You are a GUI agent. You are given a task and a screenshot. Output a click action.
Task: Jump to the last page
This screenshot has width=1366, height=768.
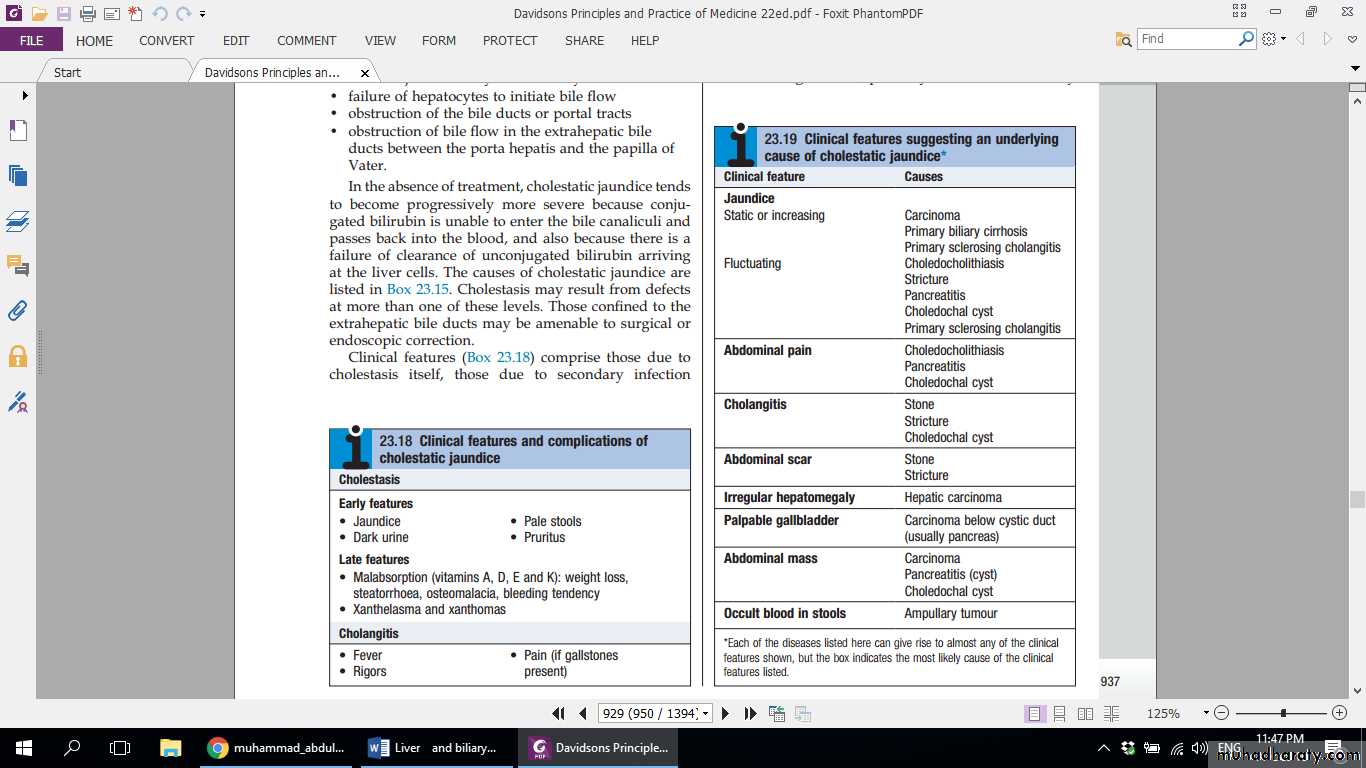click(x=750, y=713)
